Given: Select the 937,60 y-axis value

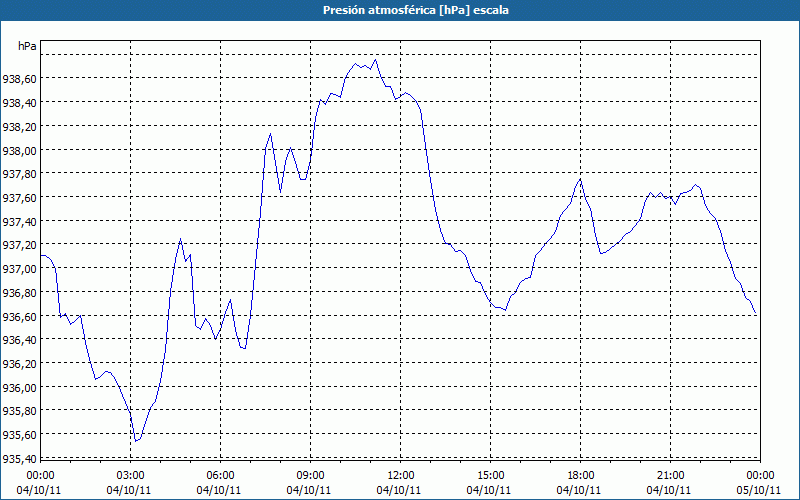Looking at the screenshot, I should (19, 197).
